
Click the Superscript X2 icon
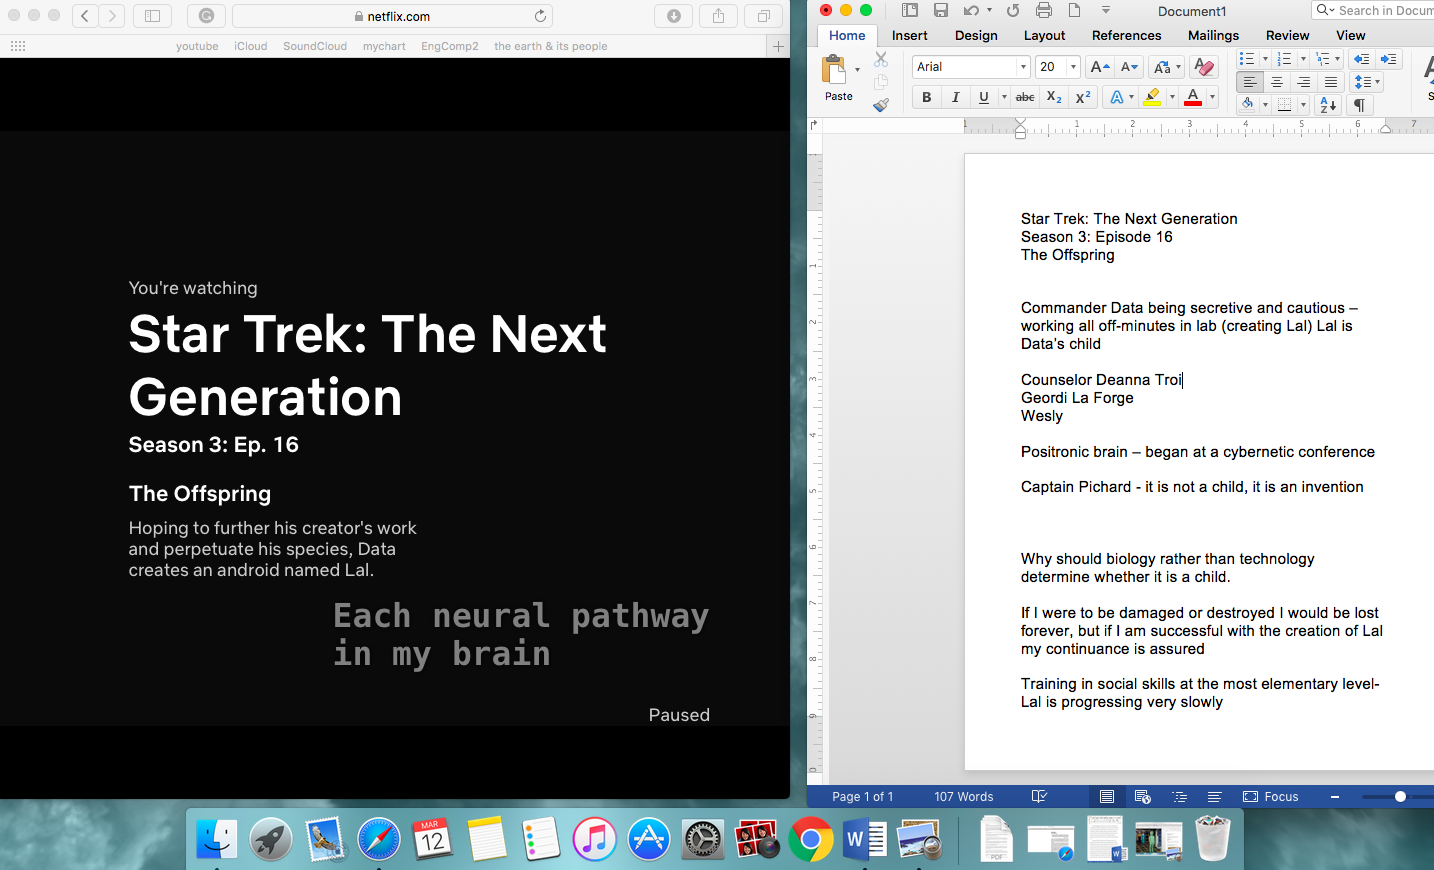(1083, 97)
